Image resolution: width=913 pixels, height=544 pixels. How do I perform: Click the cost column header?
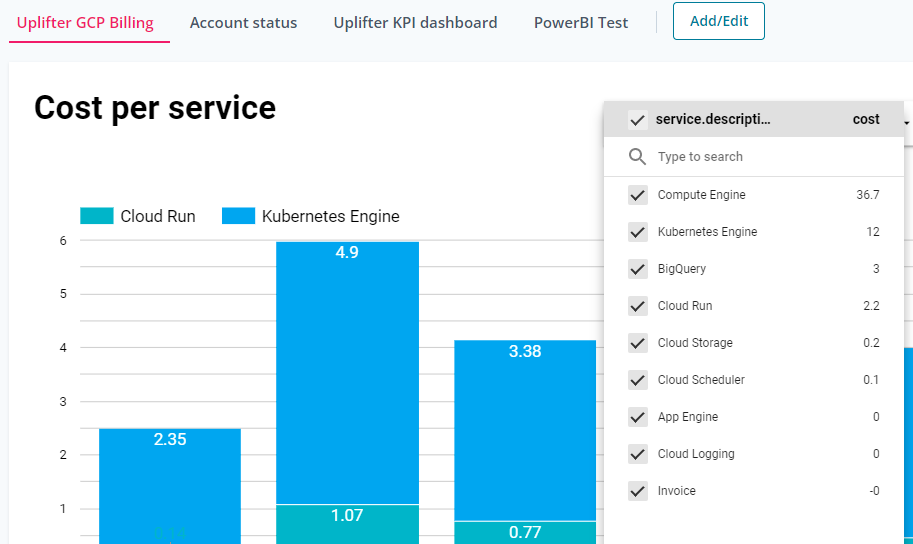(866, 119)
